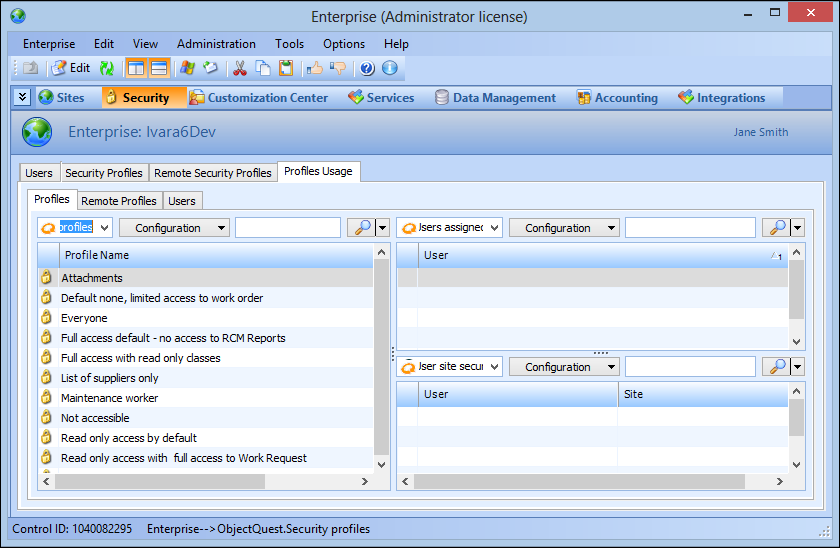840x548 pixels.
Task: Open the User site security Configuration dropdown
Action: pos(564,367)
